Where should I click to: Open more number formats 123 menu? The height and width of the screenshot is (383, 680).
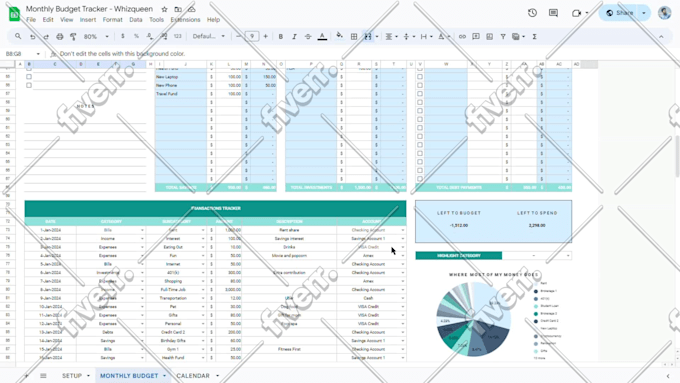[177, 36]
